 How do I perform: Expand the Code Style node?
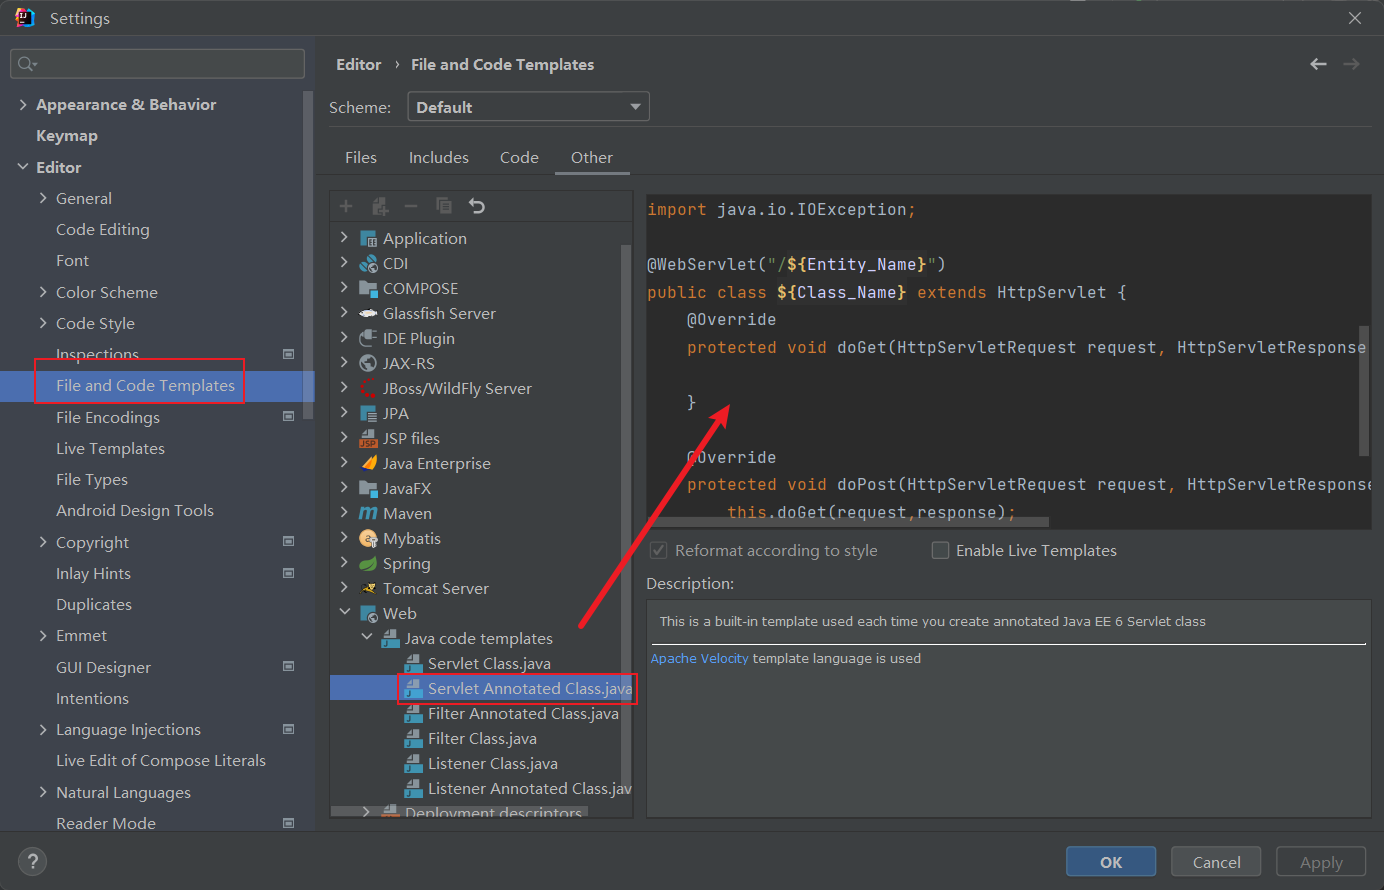(43, 323)
